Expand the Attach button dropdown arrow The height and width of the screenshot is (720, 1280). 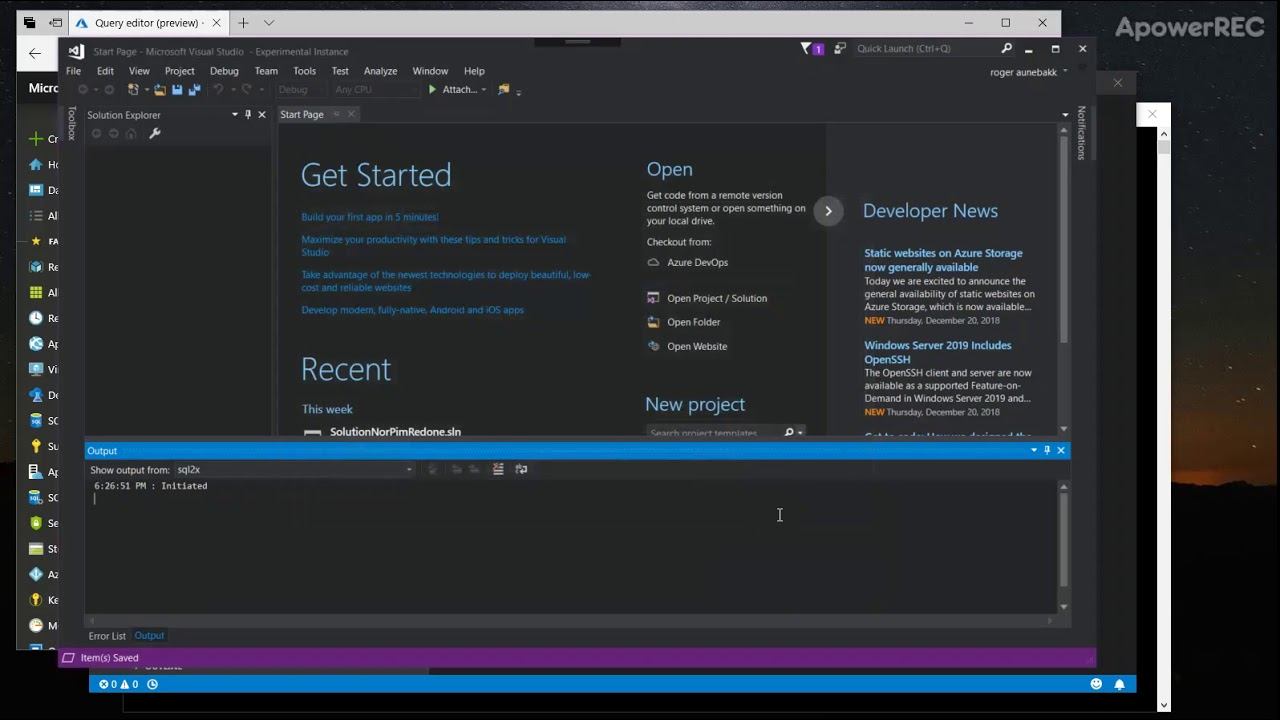click(484, 89)
